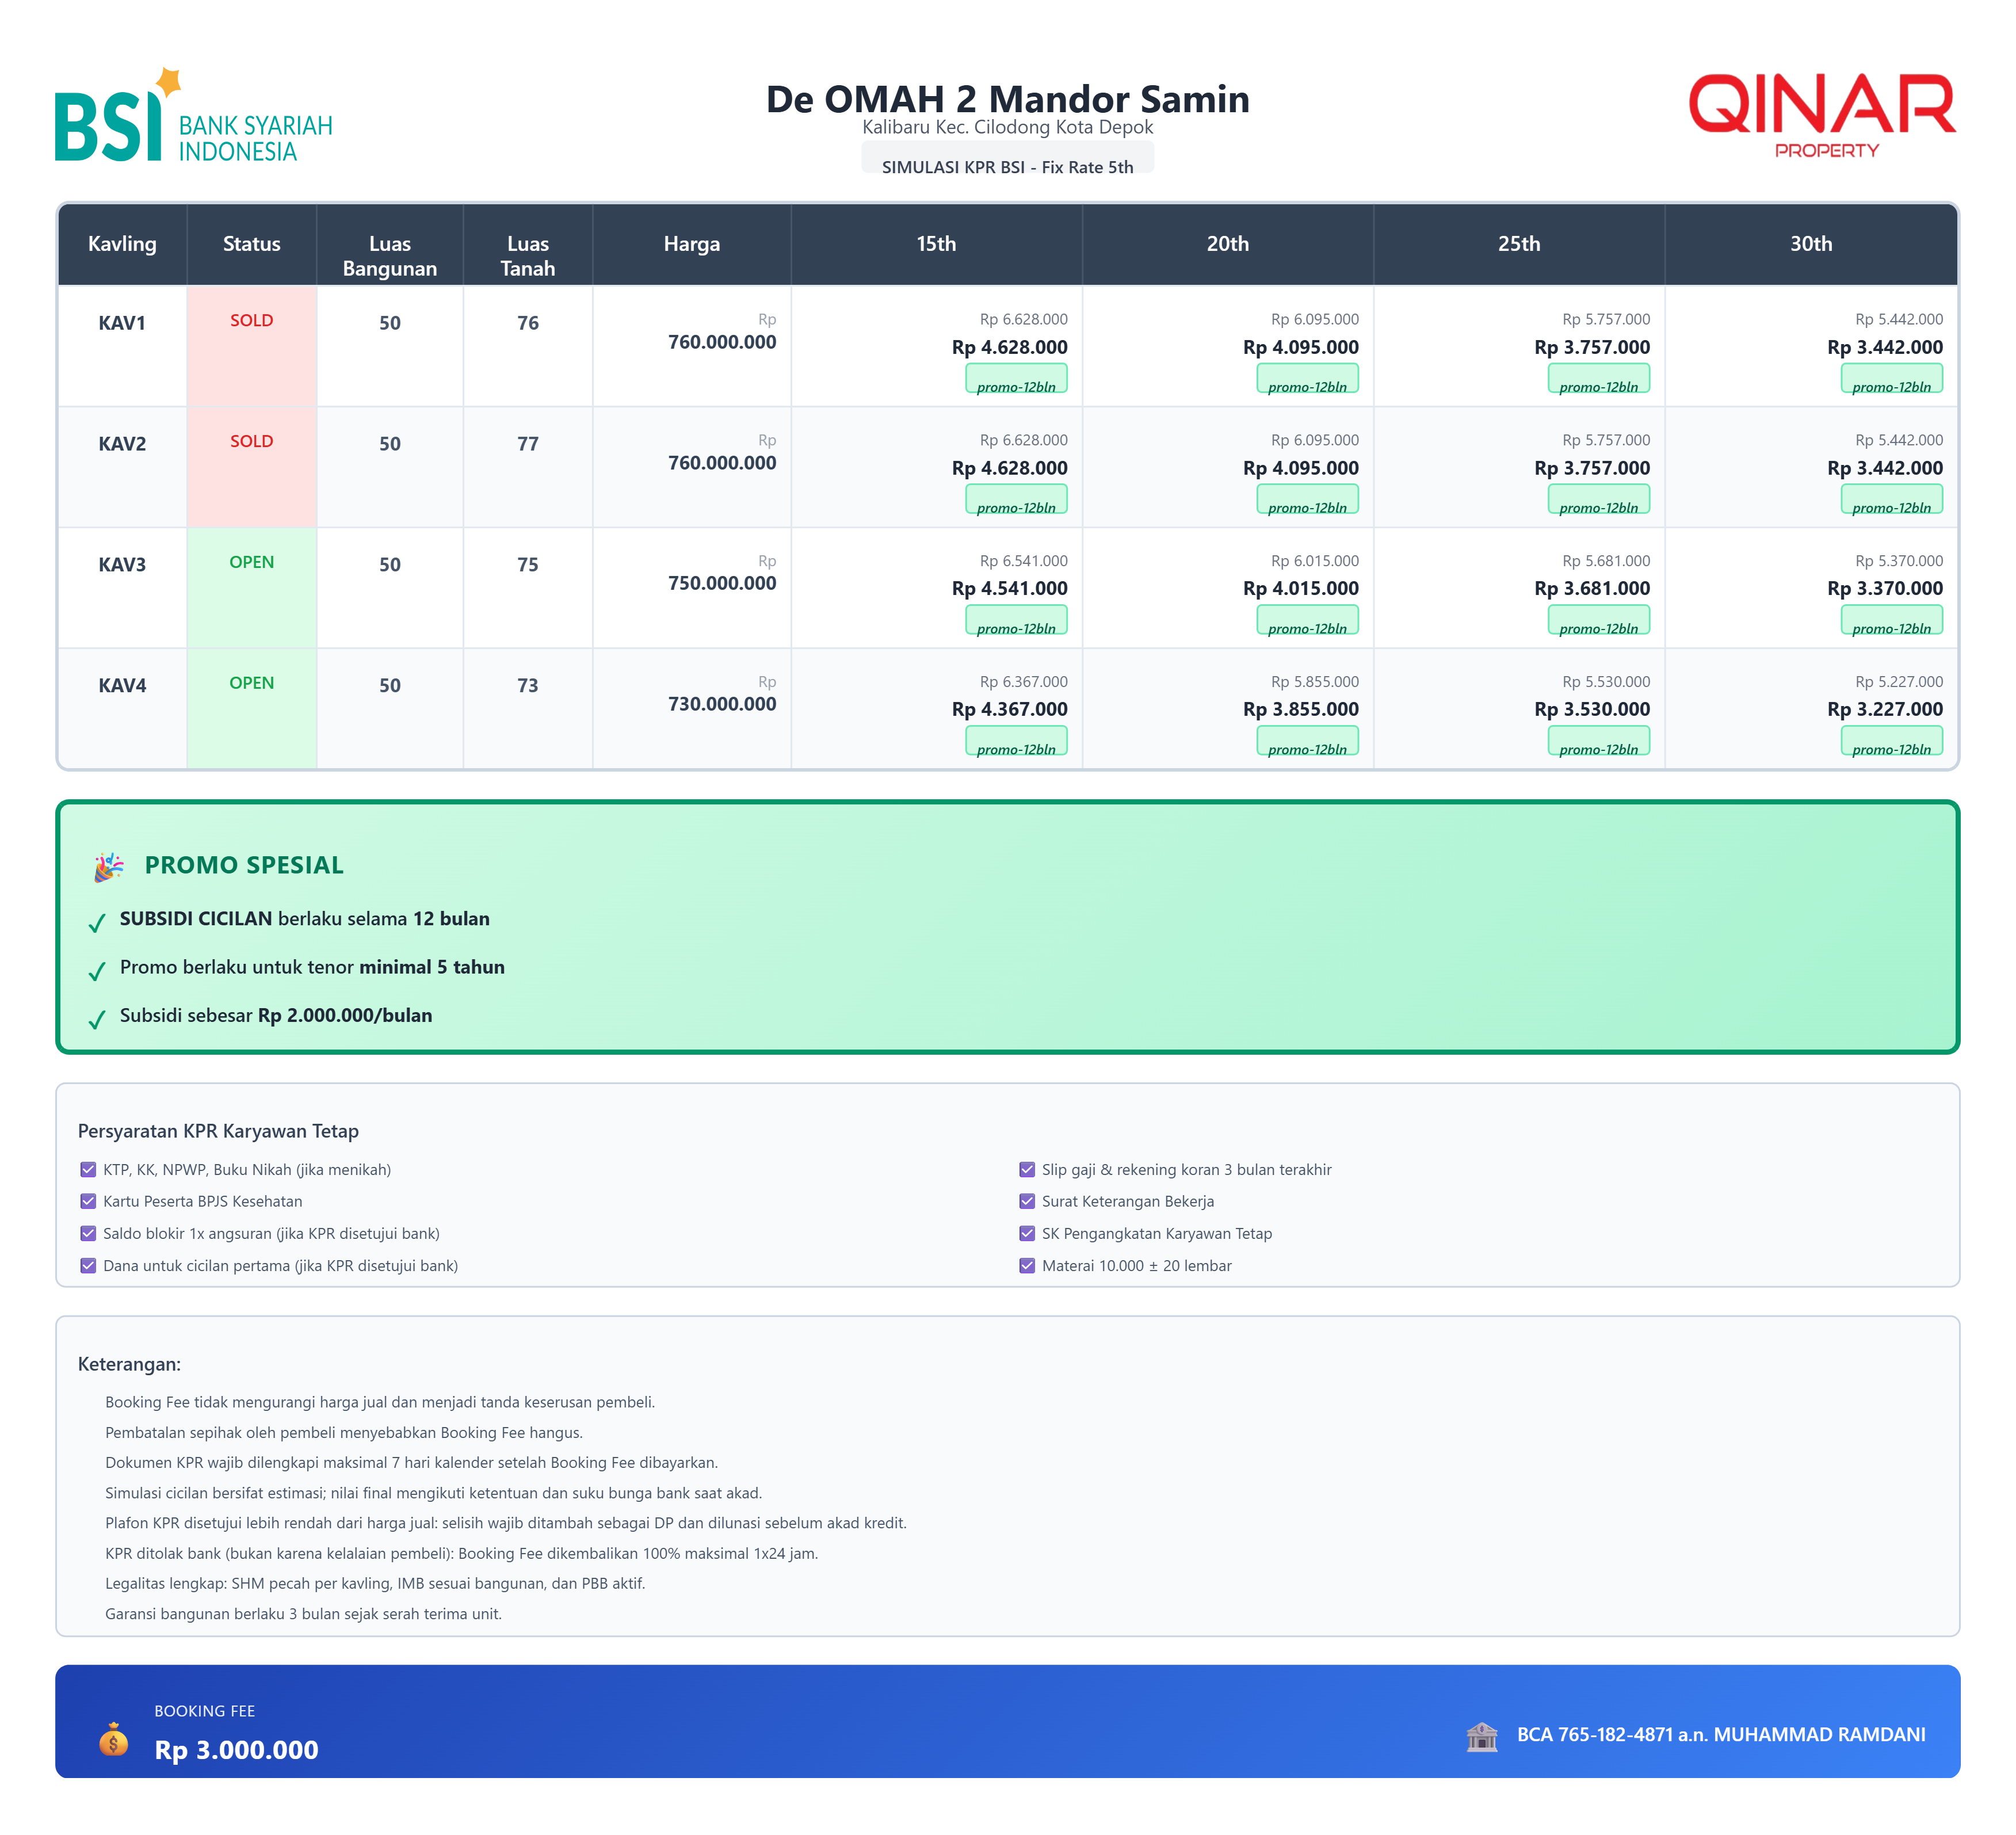Click the bank building icon beside BCA
2016x1835 pixels.
[x=1481, y=1736]
